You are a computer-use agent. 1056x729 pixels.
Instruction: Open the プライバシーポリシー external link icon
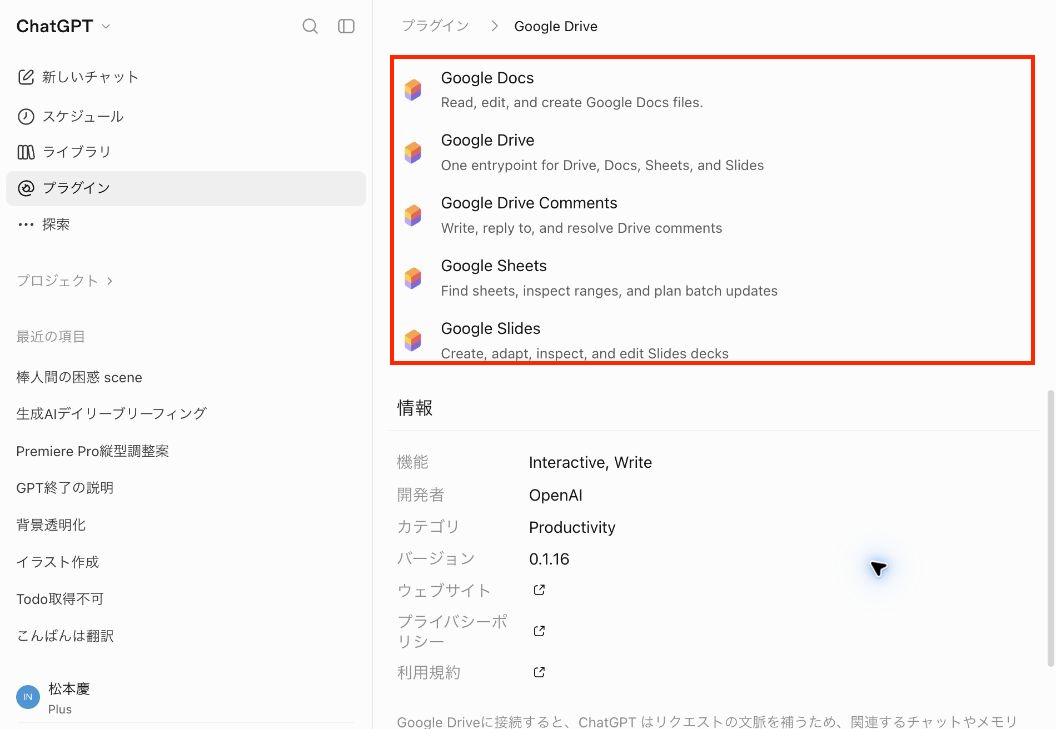(539, 631)
